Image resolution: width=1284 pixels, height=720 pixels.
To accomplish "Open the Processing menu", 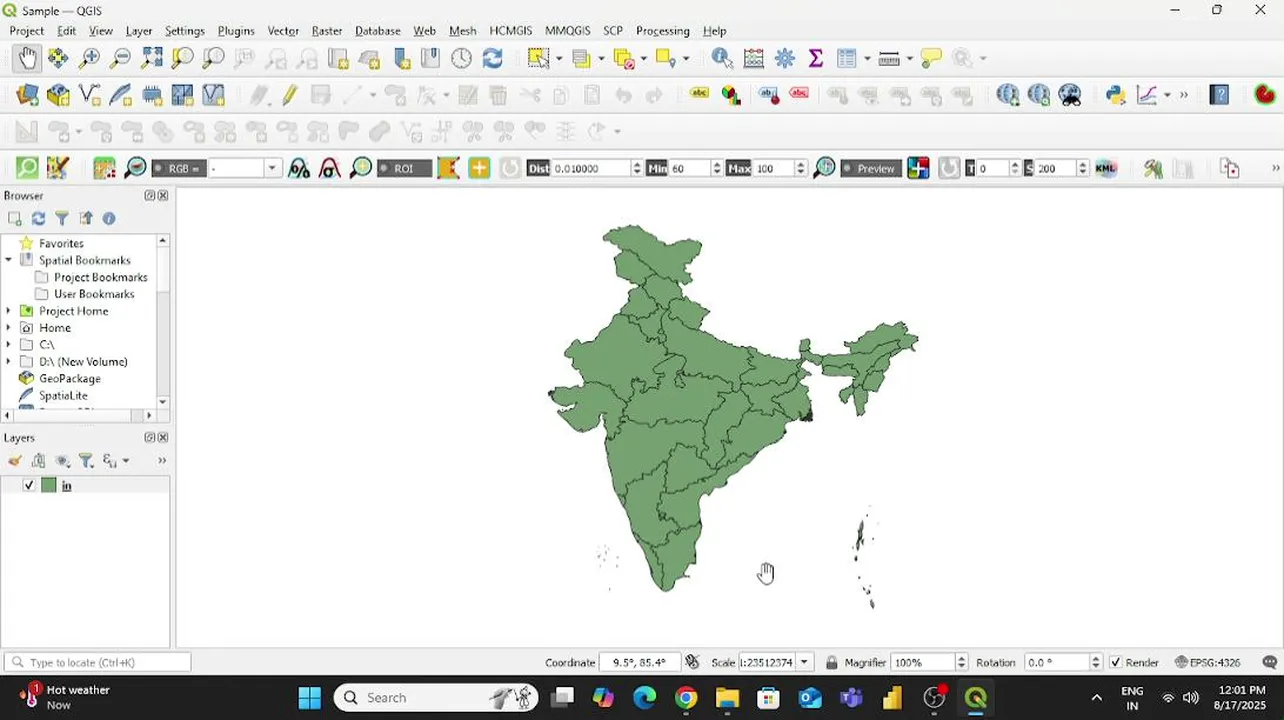I will [663, 31].
